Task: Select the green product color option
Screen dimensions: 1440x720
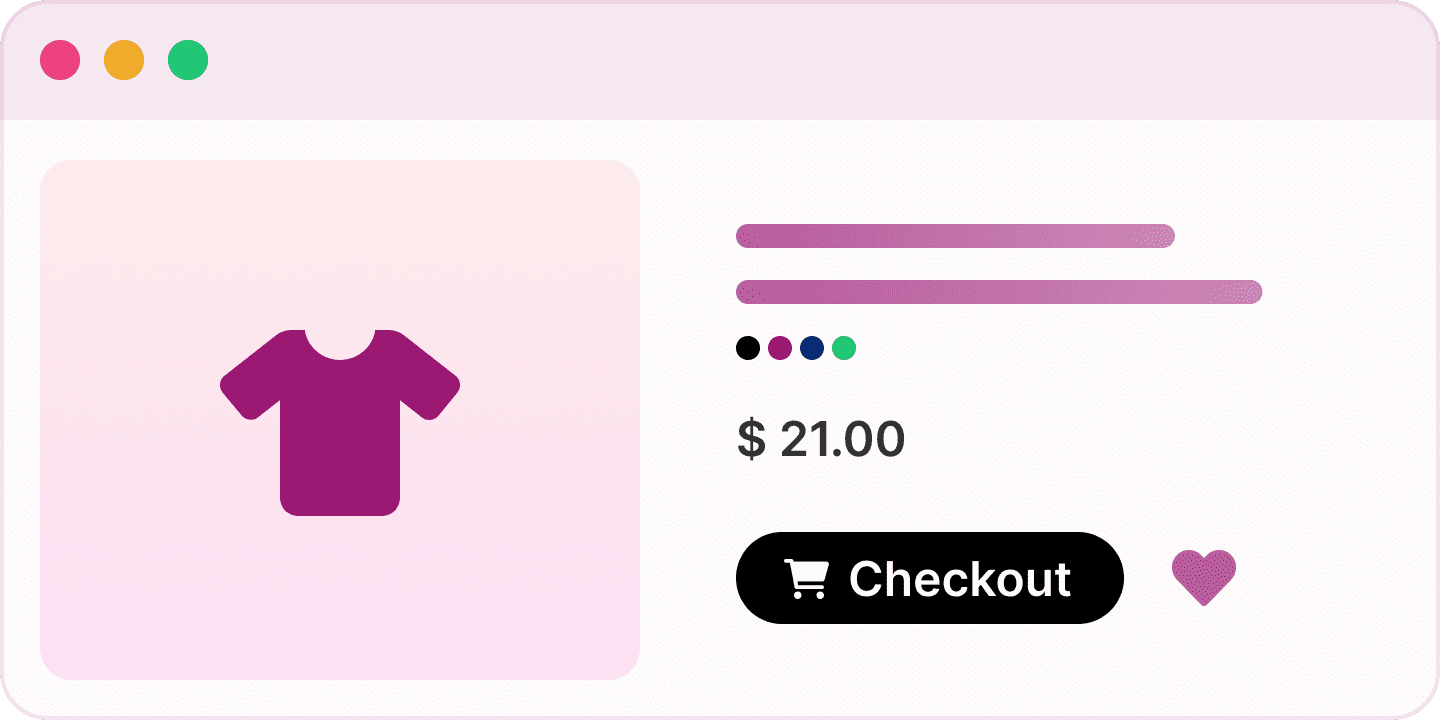Action: click(844, 348)
